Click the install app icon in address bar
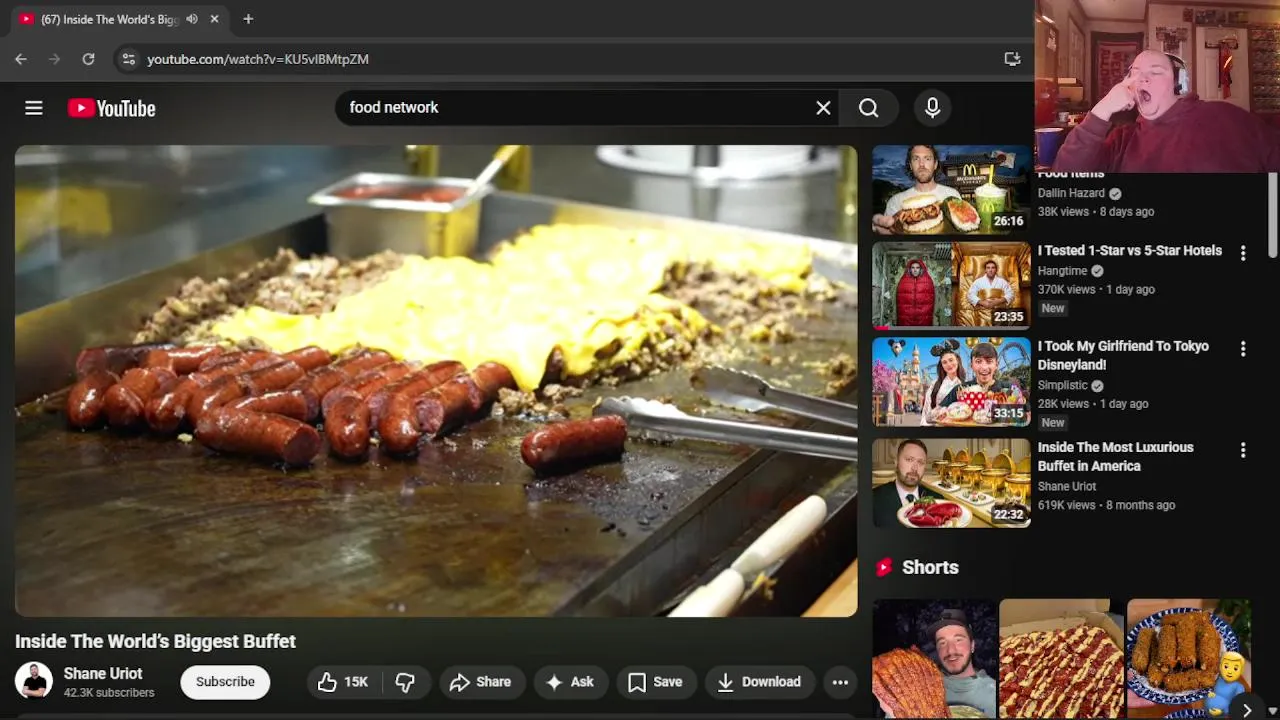The image size is (1280, 720). (1012, 59)
